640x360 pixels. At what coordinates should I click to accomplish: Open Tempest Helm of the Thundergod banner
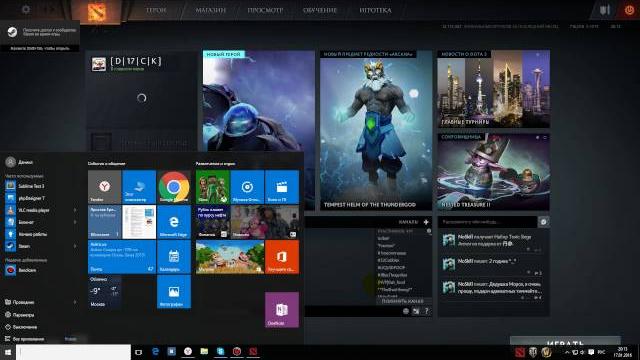[376, 131]
